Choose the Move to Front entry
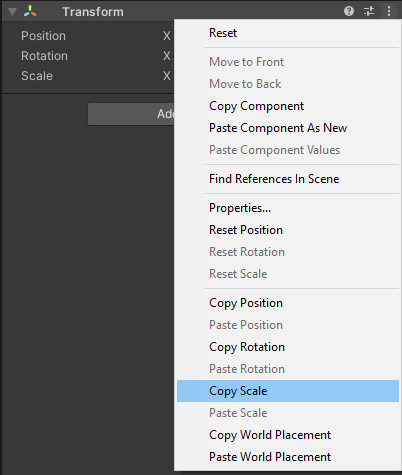The height and width of the screenshot is (475, 402). pos(288,62)
